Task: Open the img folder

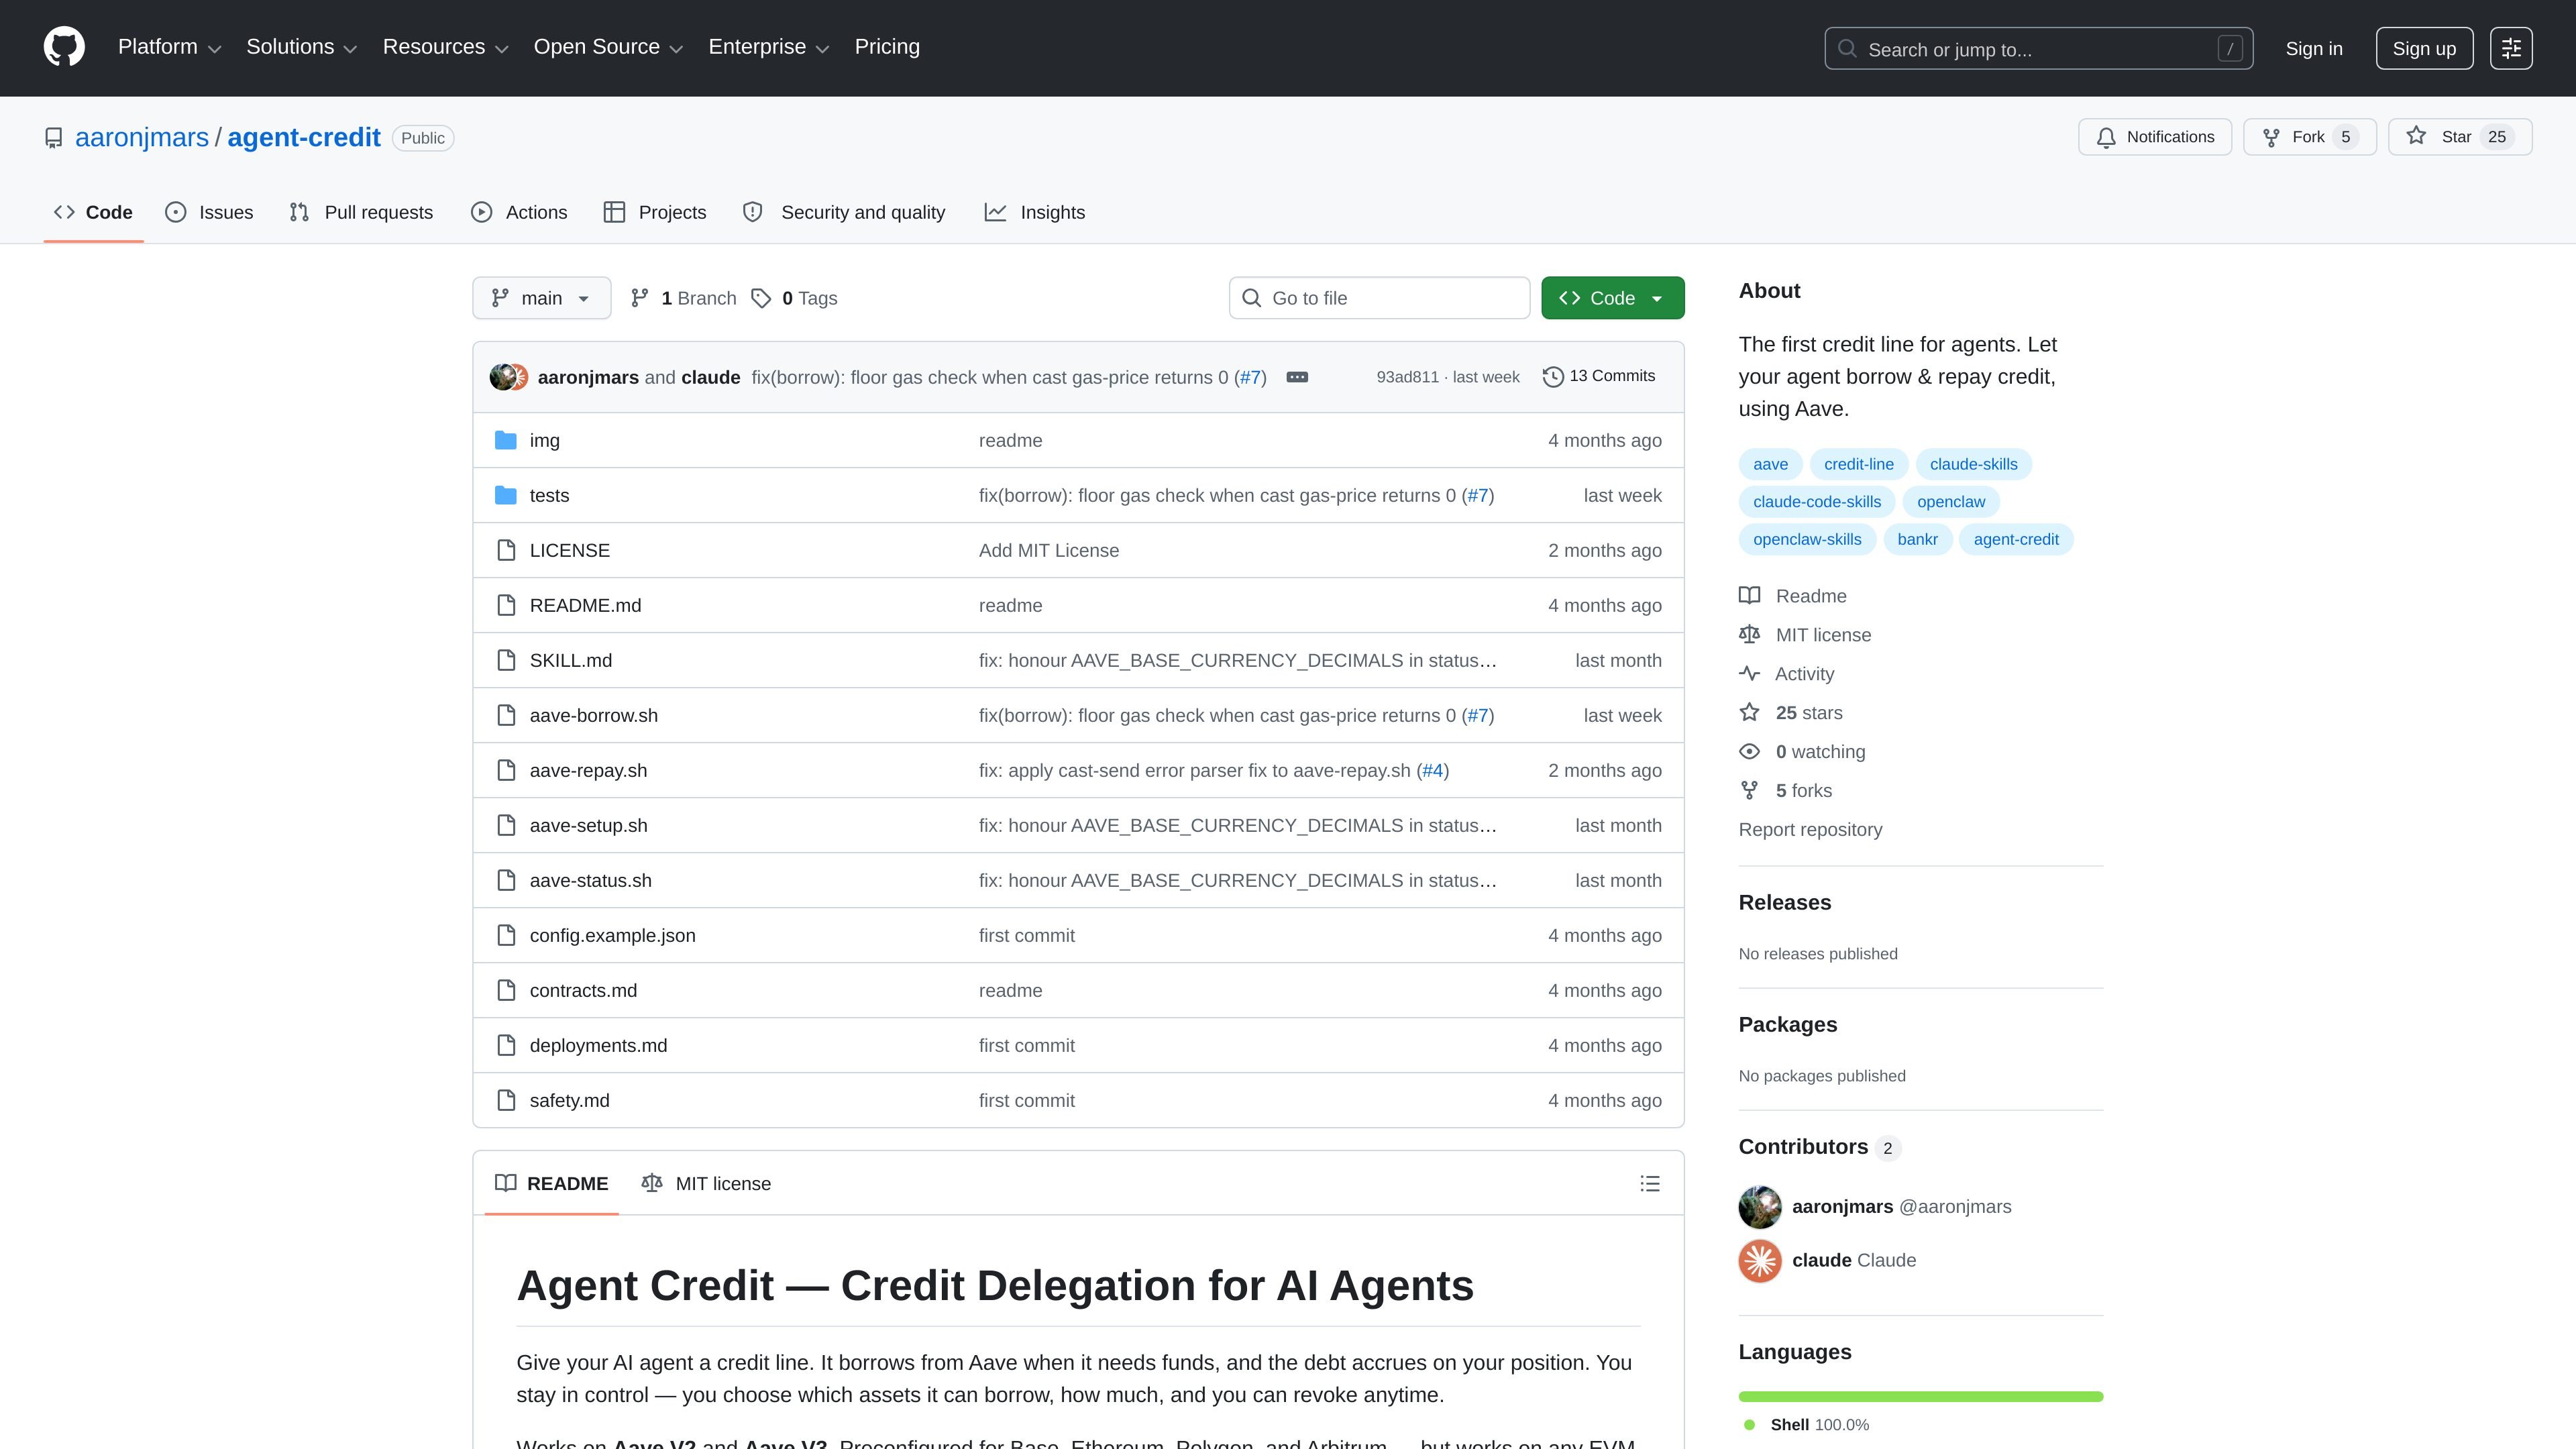Action: point(544,440)
